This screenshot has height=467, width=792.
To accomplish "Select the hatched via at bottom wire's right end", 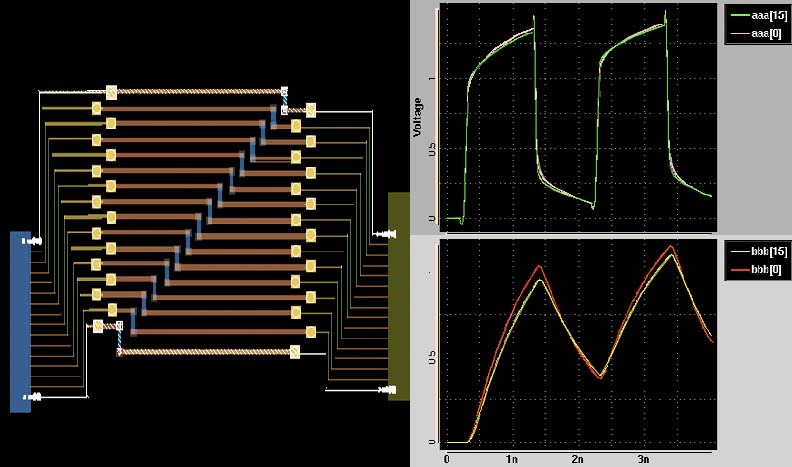I will coord(295,352).
